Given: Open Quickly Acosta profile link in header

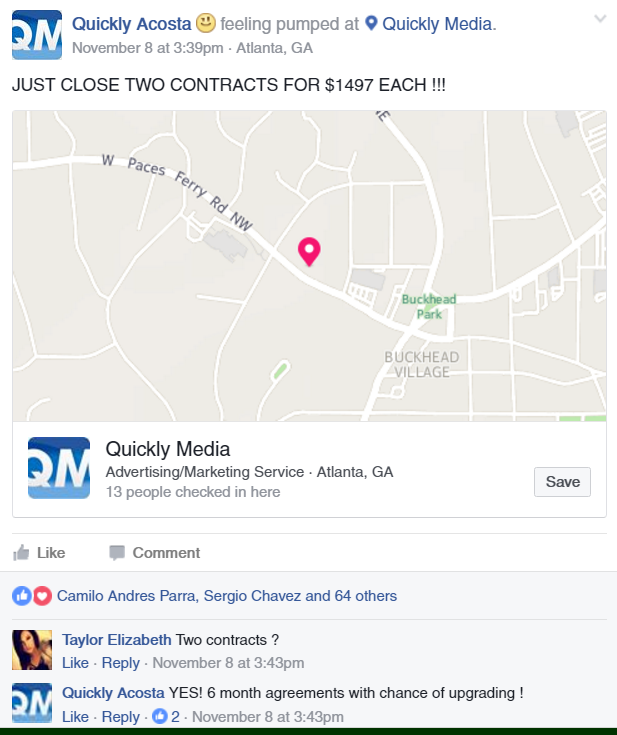Looking at the screenshot, I should tap(132, 24).
